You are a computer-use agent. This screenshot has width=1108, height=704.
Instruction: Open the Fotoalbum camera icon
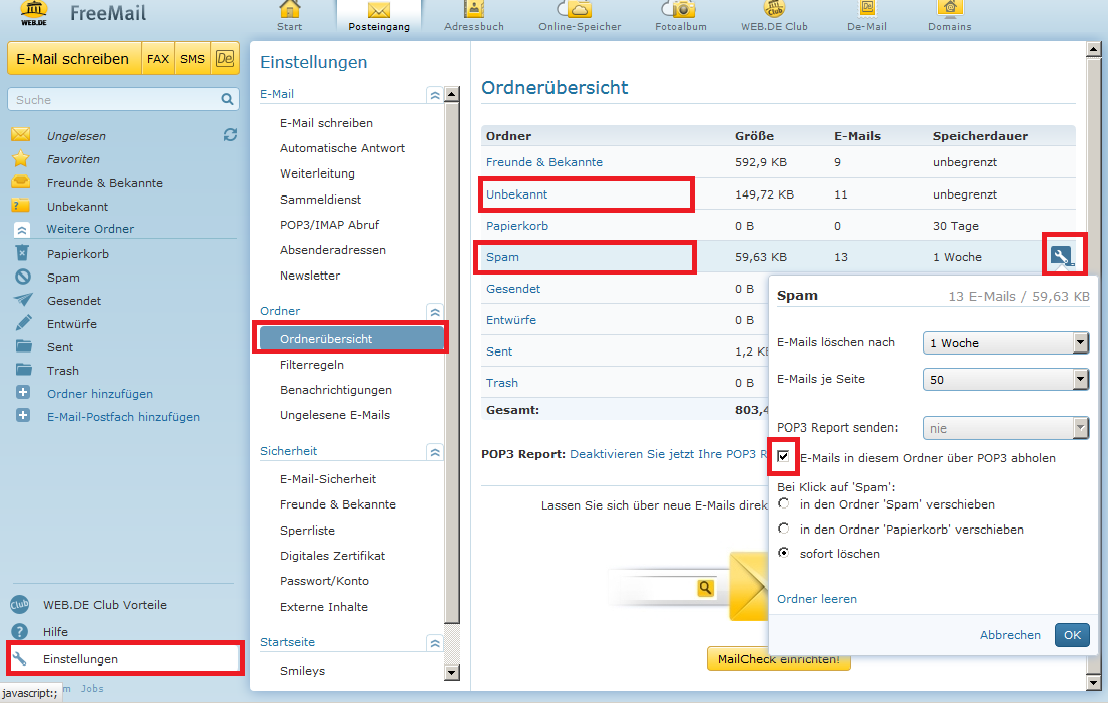tap(684, 10)
